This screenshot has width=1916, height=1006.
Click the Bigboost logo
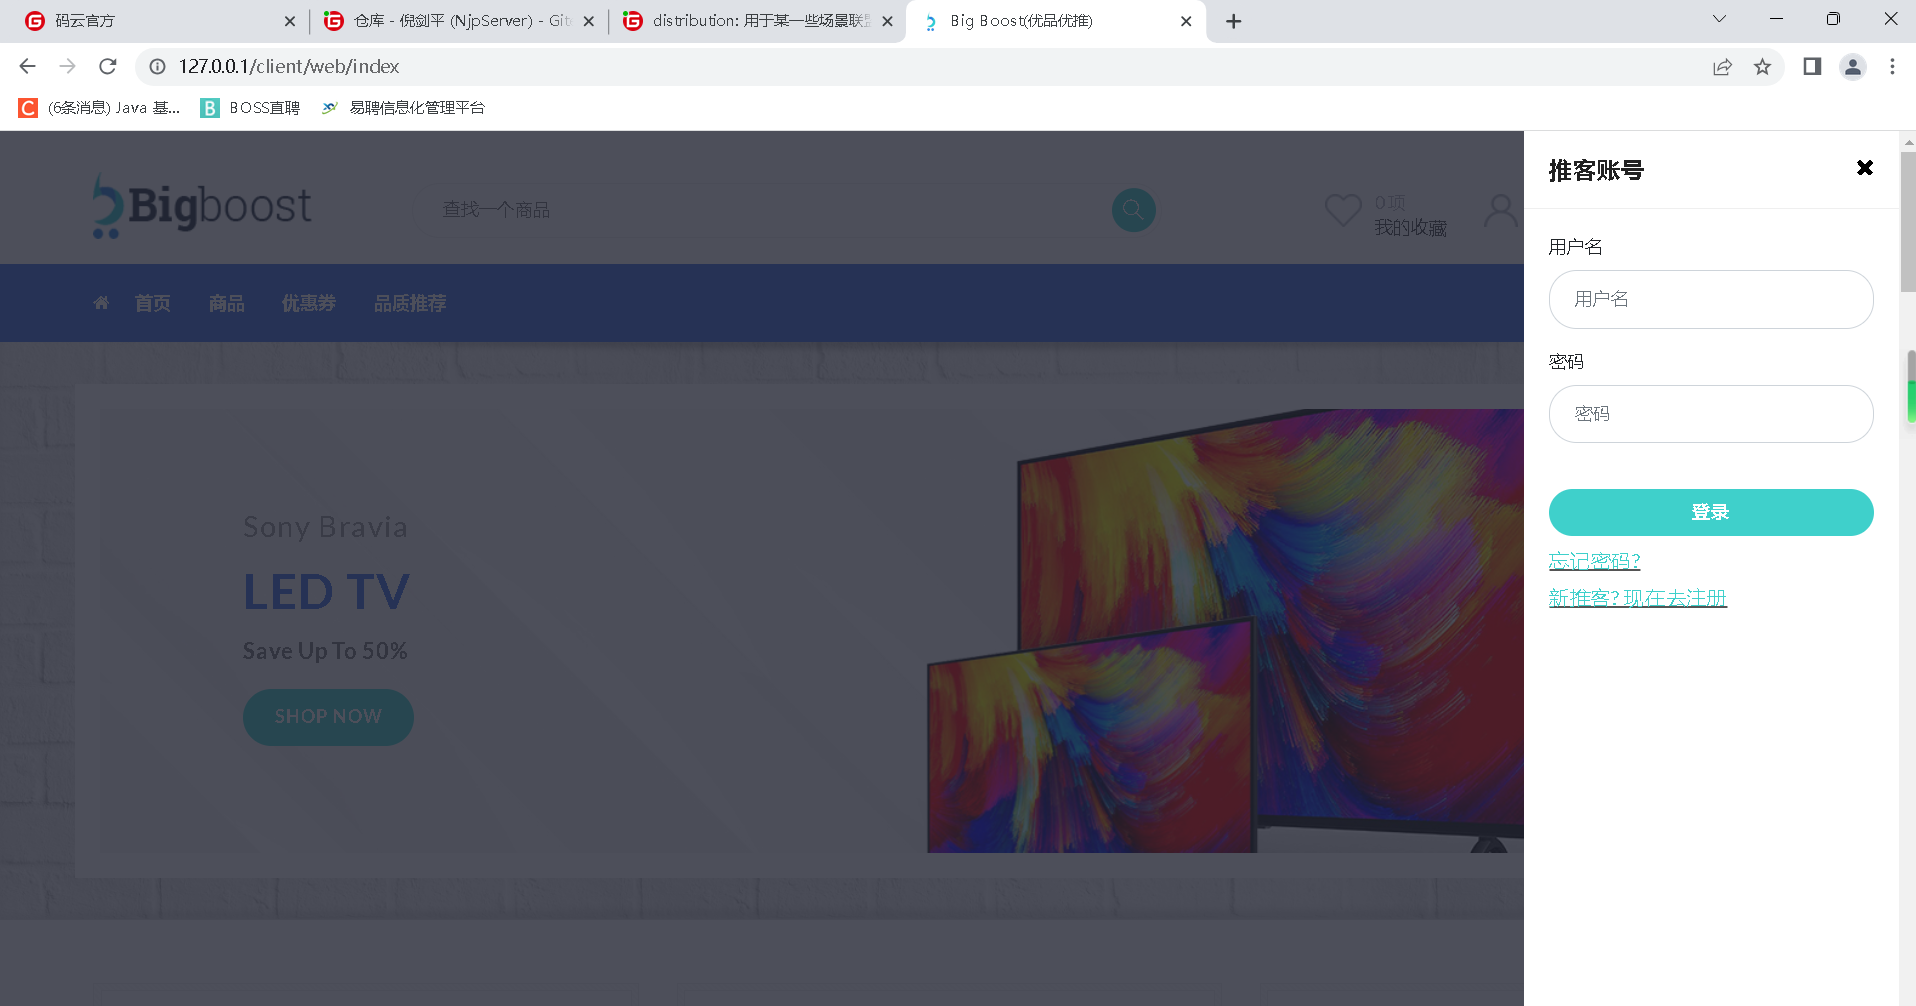(202, 207)
